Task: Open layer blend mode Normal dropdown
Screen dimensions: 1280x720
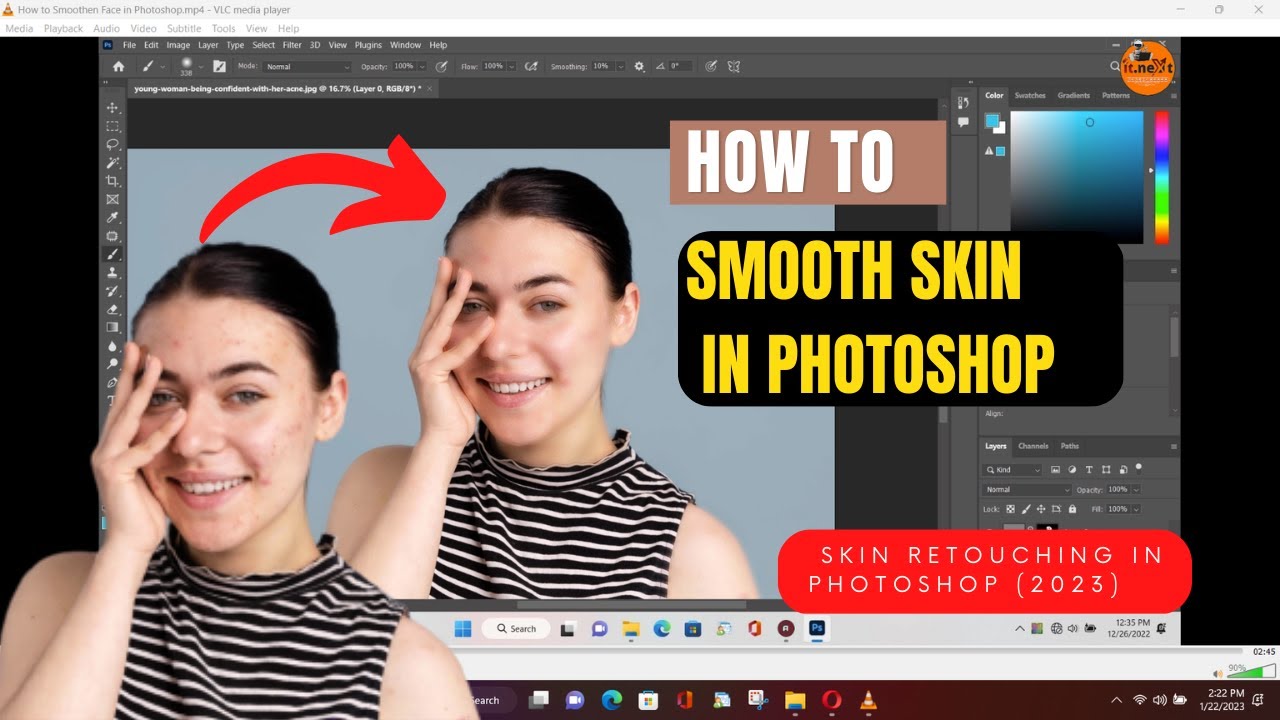Action: click(x=1027, y=490)
